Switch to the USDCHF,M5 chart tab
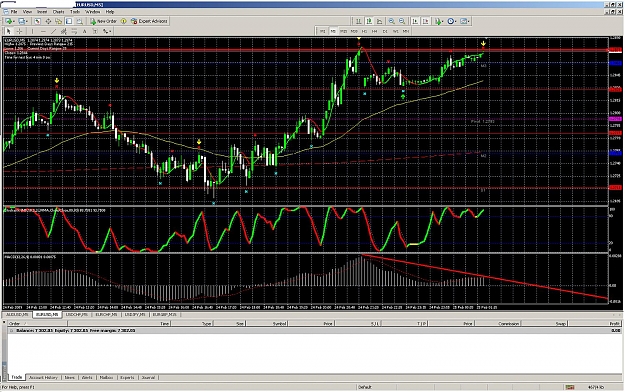The height and width of the screenshot is (392, 625). tap(77, 315)
